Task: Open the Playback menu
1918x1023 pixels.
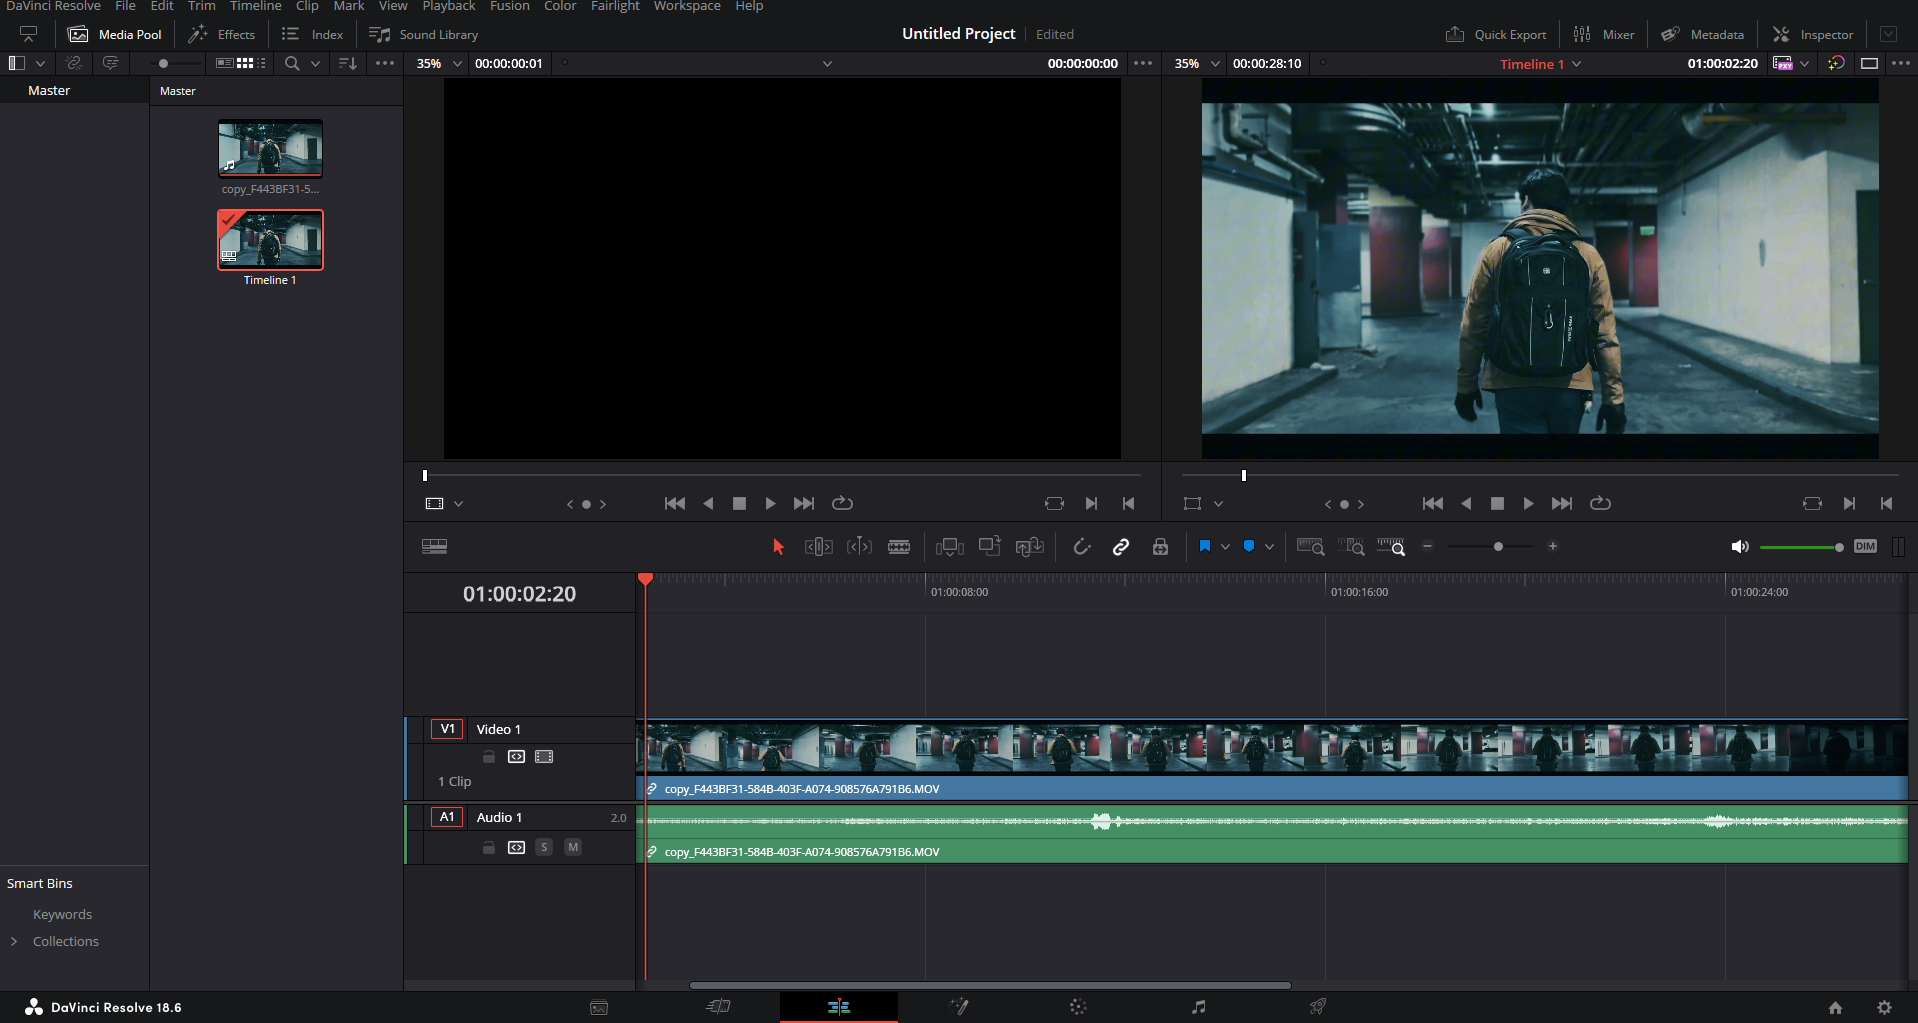Action: click(x=449, y=6)
